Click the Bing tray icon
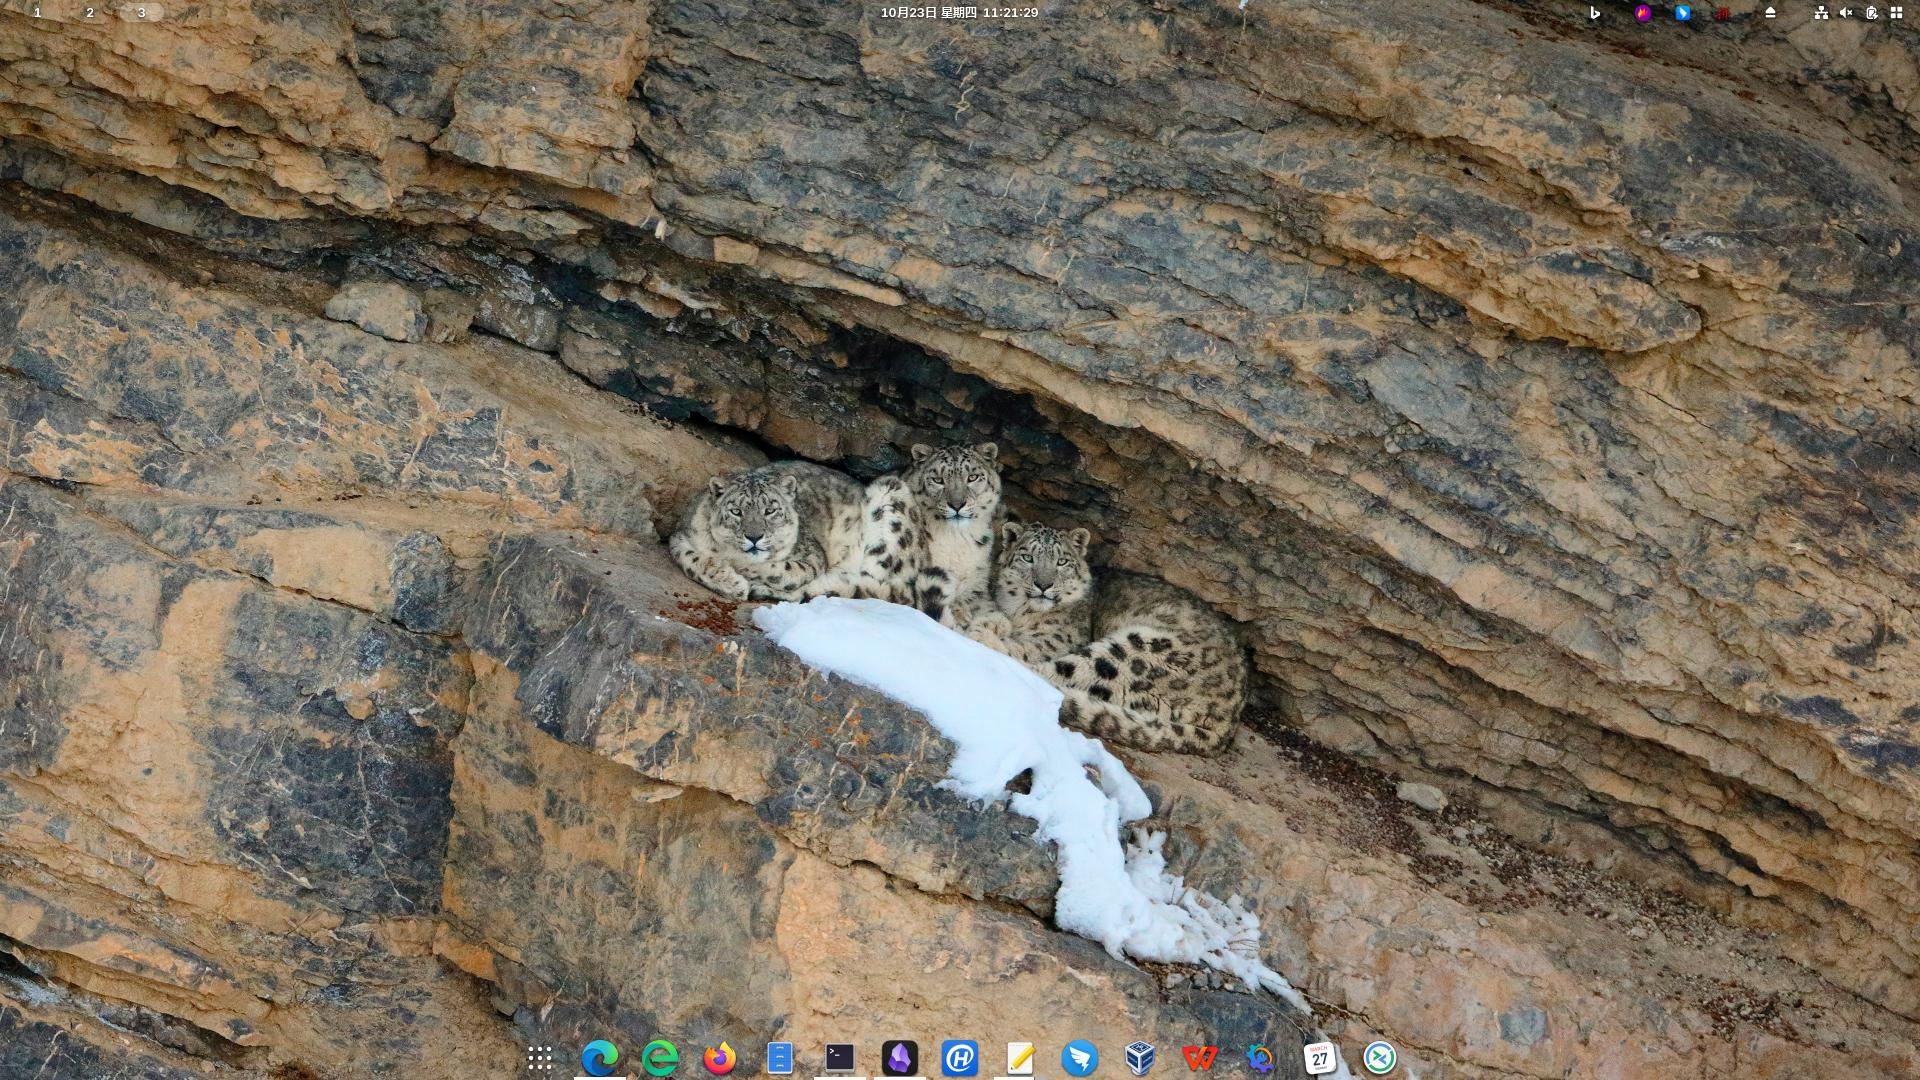Viewport: 1920px width, 1080px height. click(1595, 13)
